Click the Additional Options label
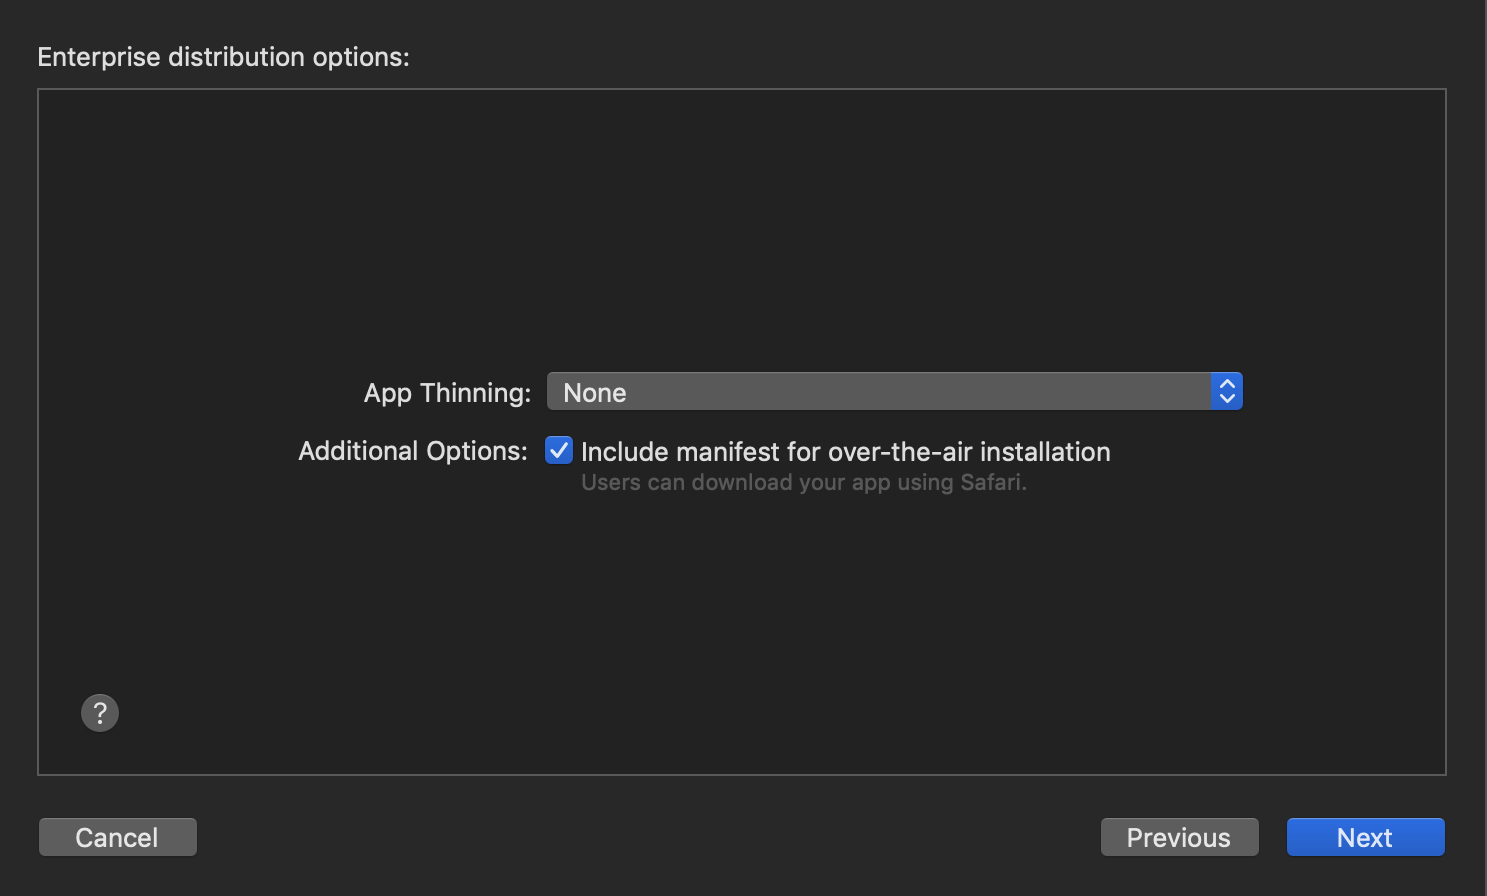This screenshot has height=896, width=1487. click(x=412, y=451)
